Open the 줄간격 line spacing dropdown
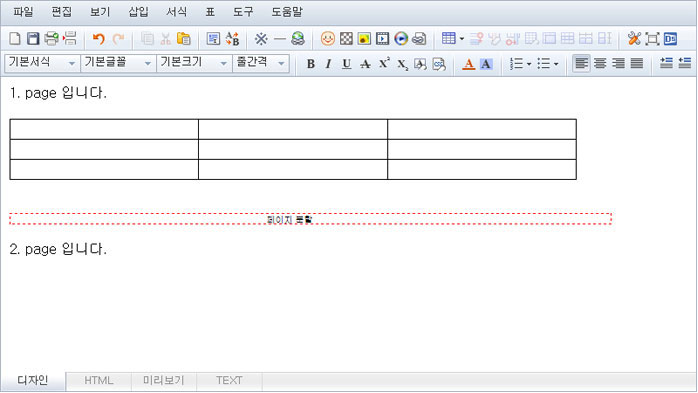The height and width of the screenshot is (393, 698). 261,63
